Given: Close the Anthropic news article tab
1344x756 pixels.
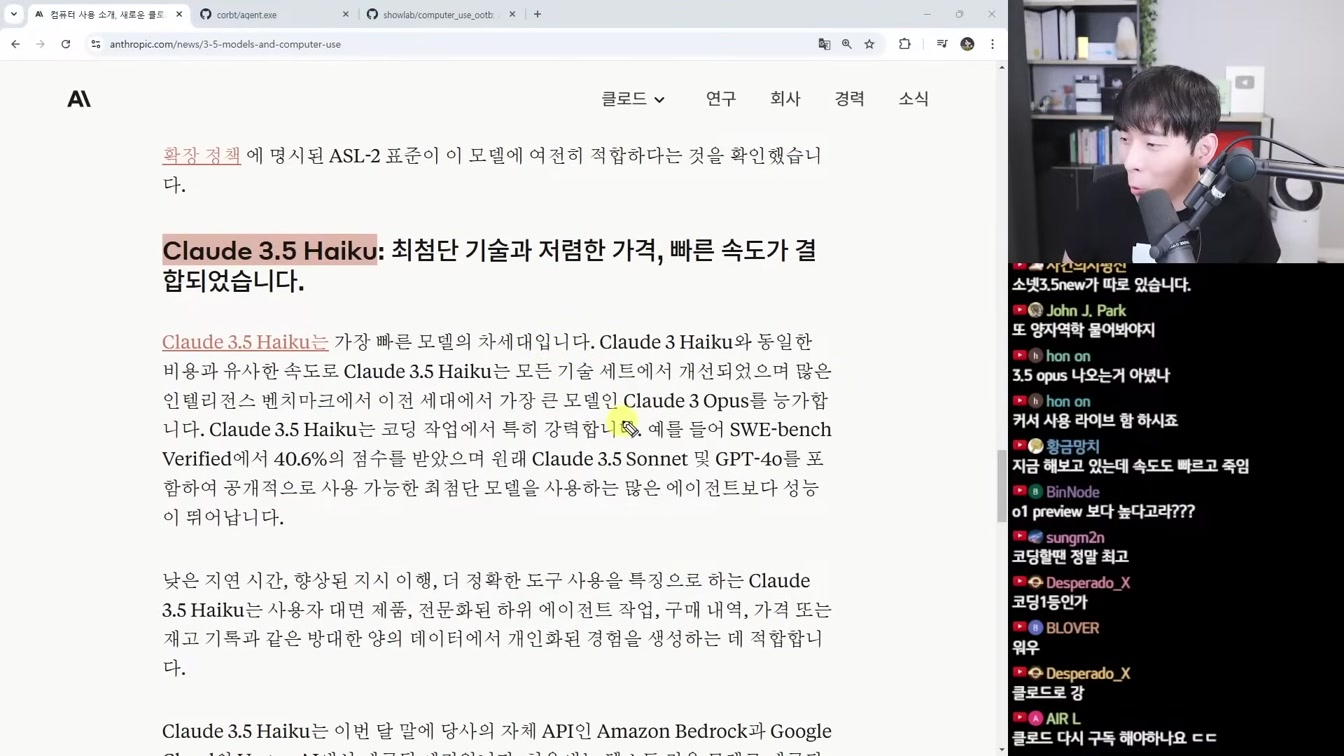Looking at the screenshot, I should coord(179,15).
